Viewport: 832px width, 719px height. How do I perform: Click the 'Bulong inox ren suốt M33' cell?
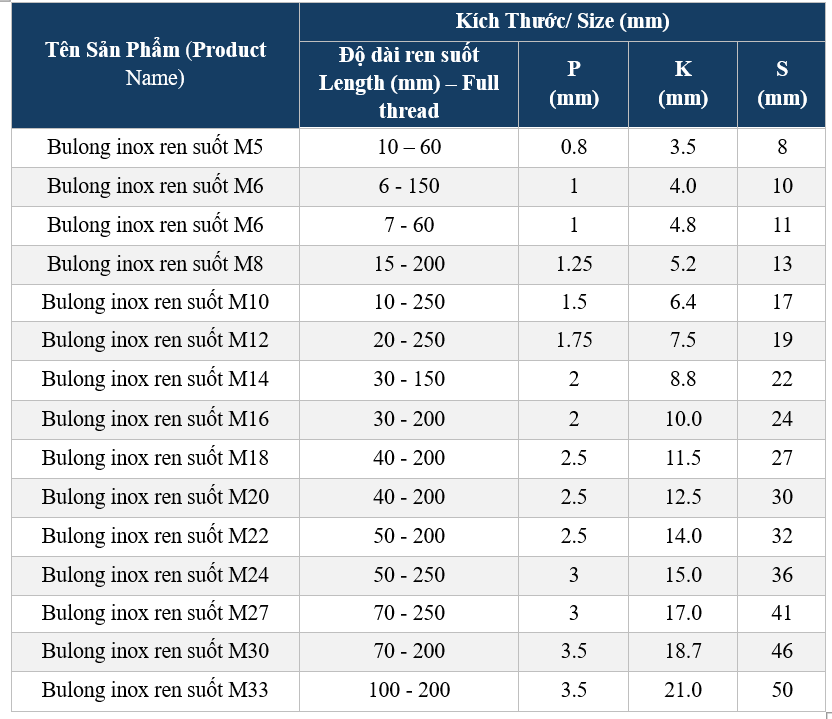(x=155, y=690)
